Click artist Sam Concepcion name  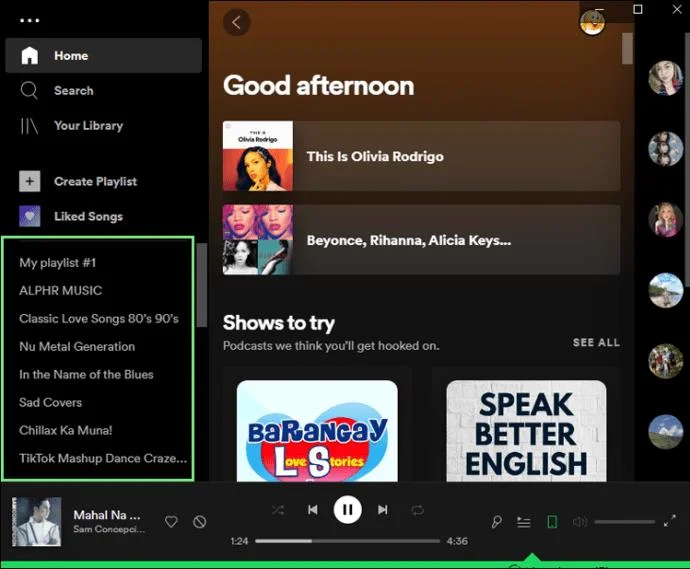109,529
